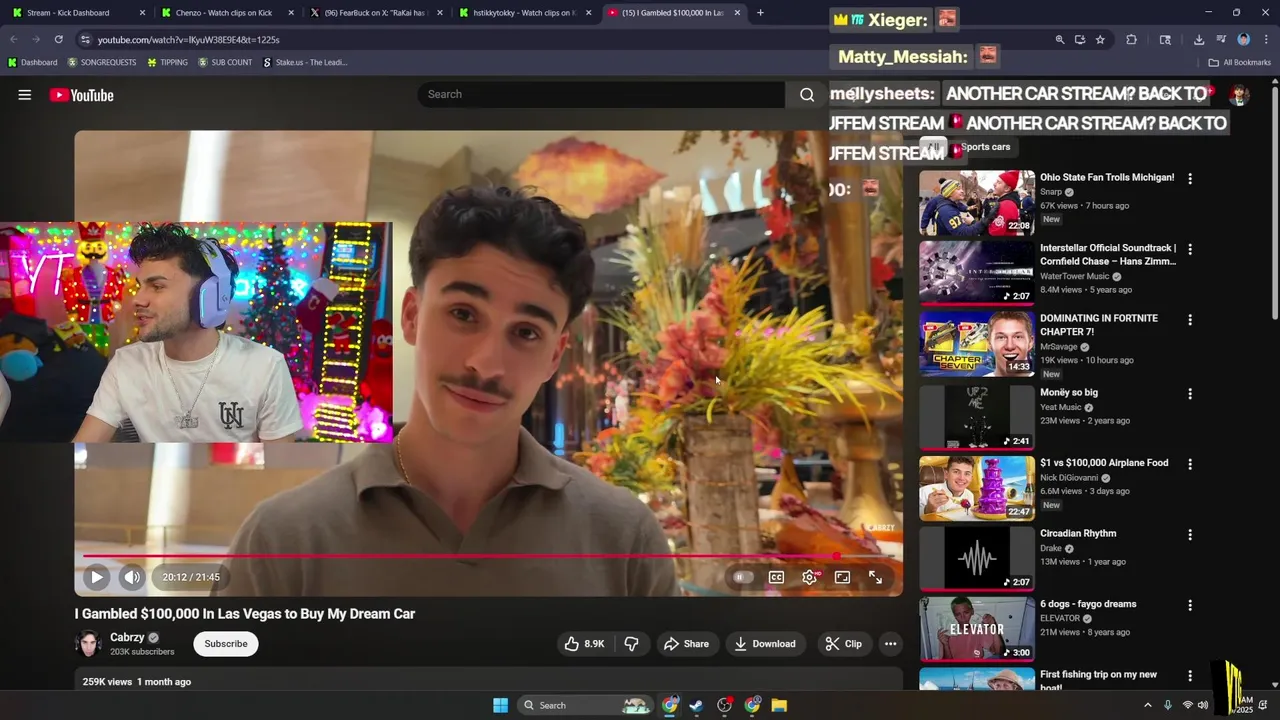Open more actions ellipsis below the video
This screenshot has height=720, width=1280.
(x=890, y=644)
